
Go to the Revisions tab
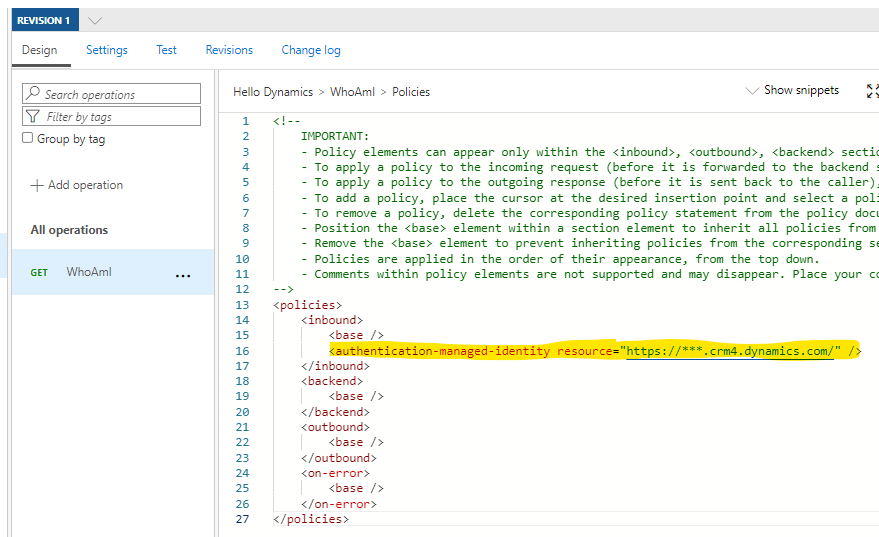(229, 50)
